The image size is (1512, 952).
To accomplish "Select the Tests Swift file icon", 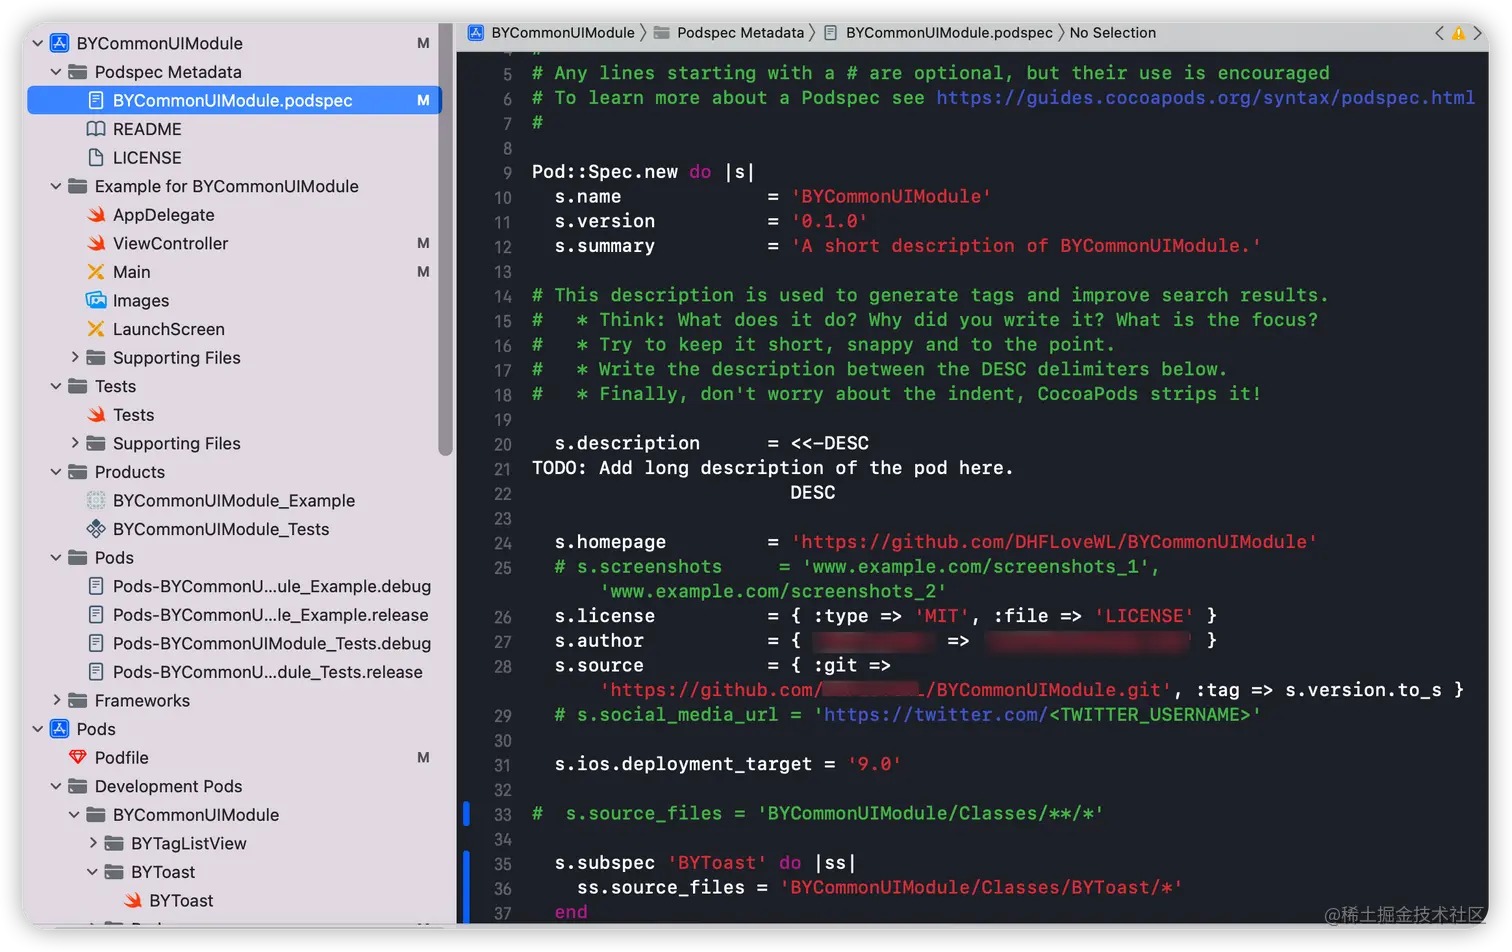I will tap(96, 414).
